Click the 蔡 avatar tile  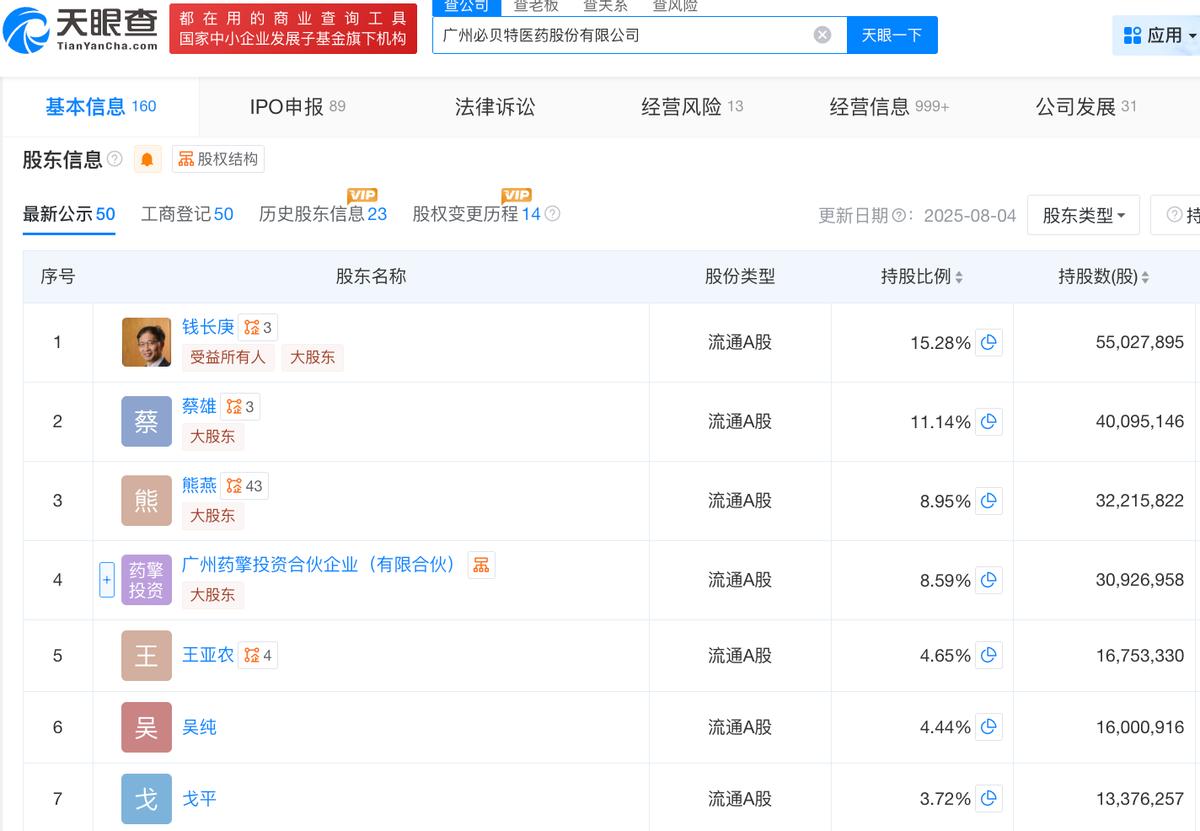(x=146, y=421)
